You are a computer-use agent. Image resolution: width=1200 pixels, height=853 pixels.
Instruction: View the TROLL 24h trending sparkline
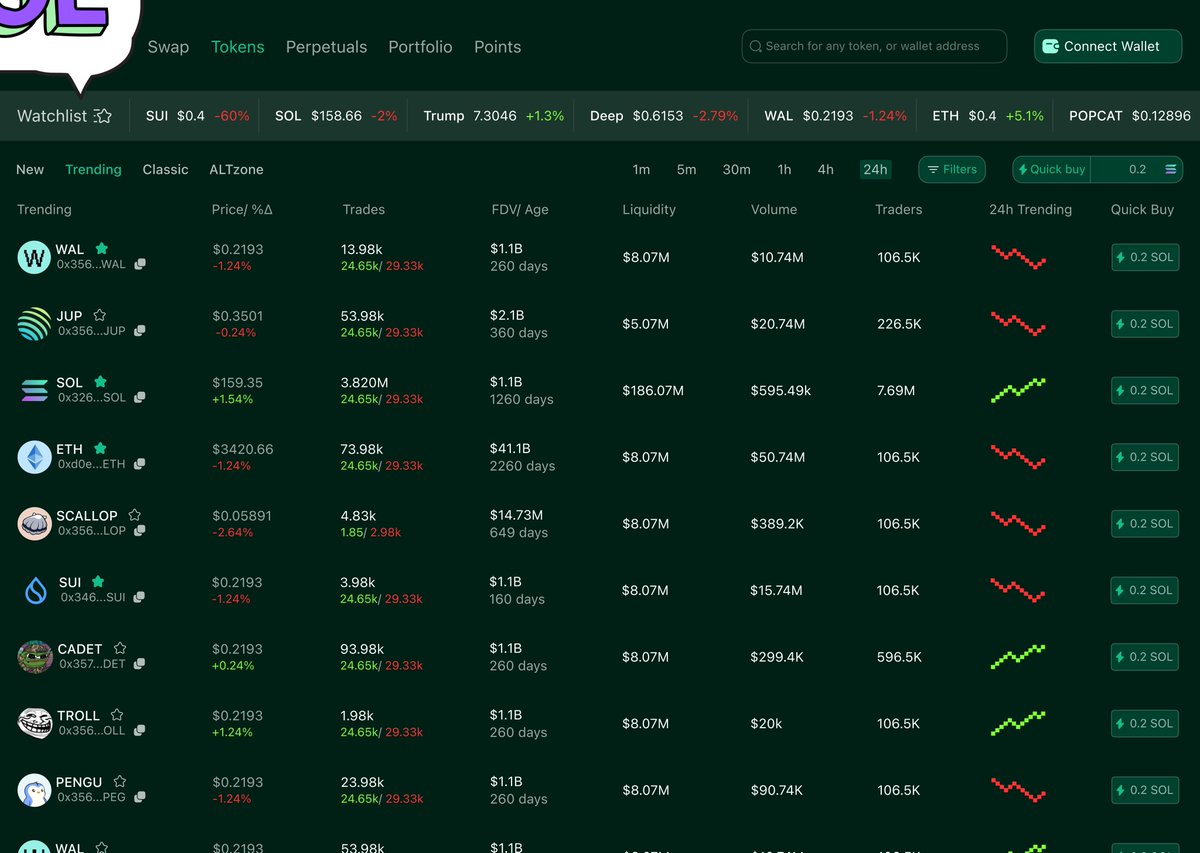click(x=1018, y=723)
